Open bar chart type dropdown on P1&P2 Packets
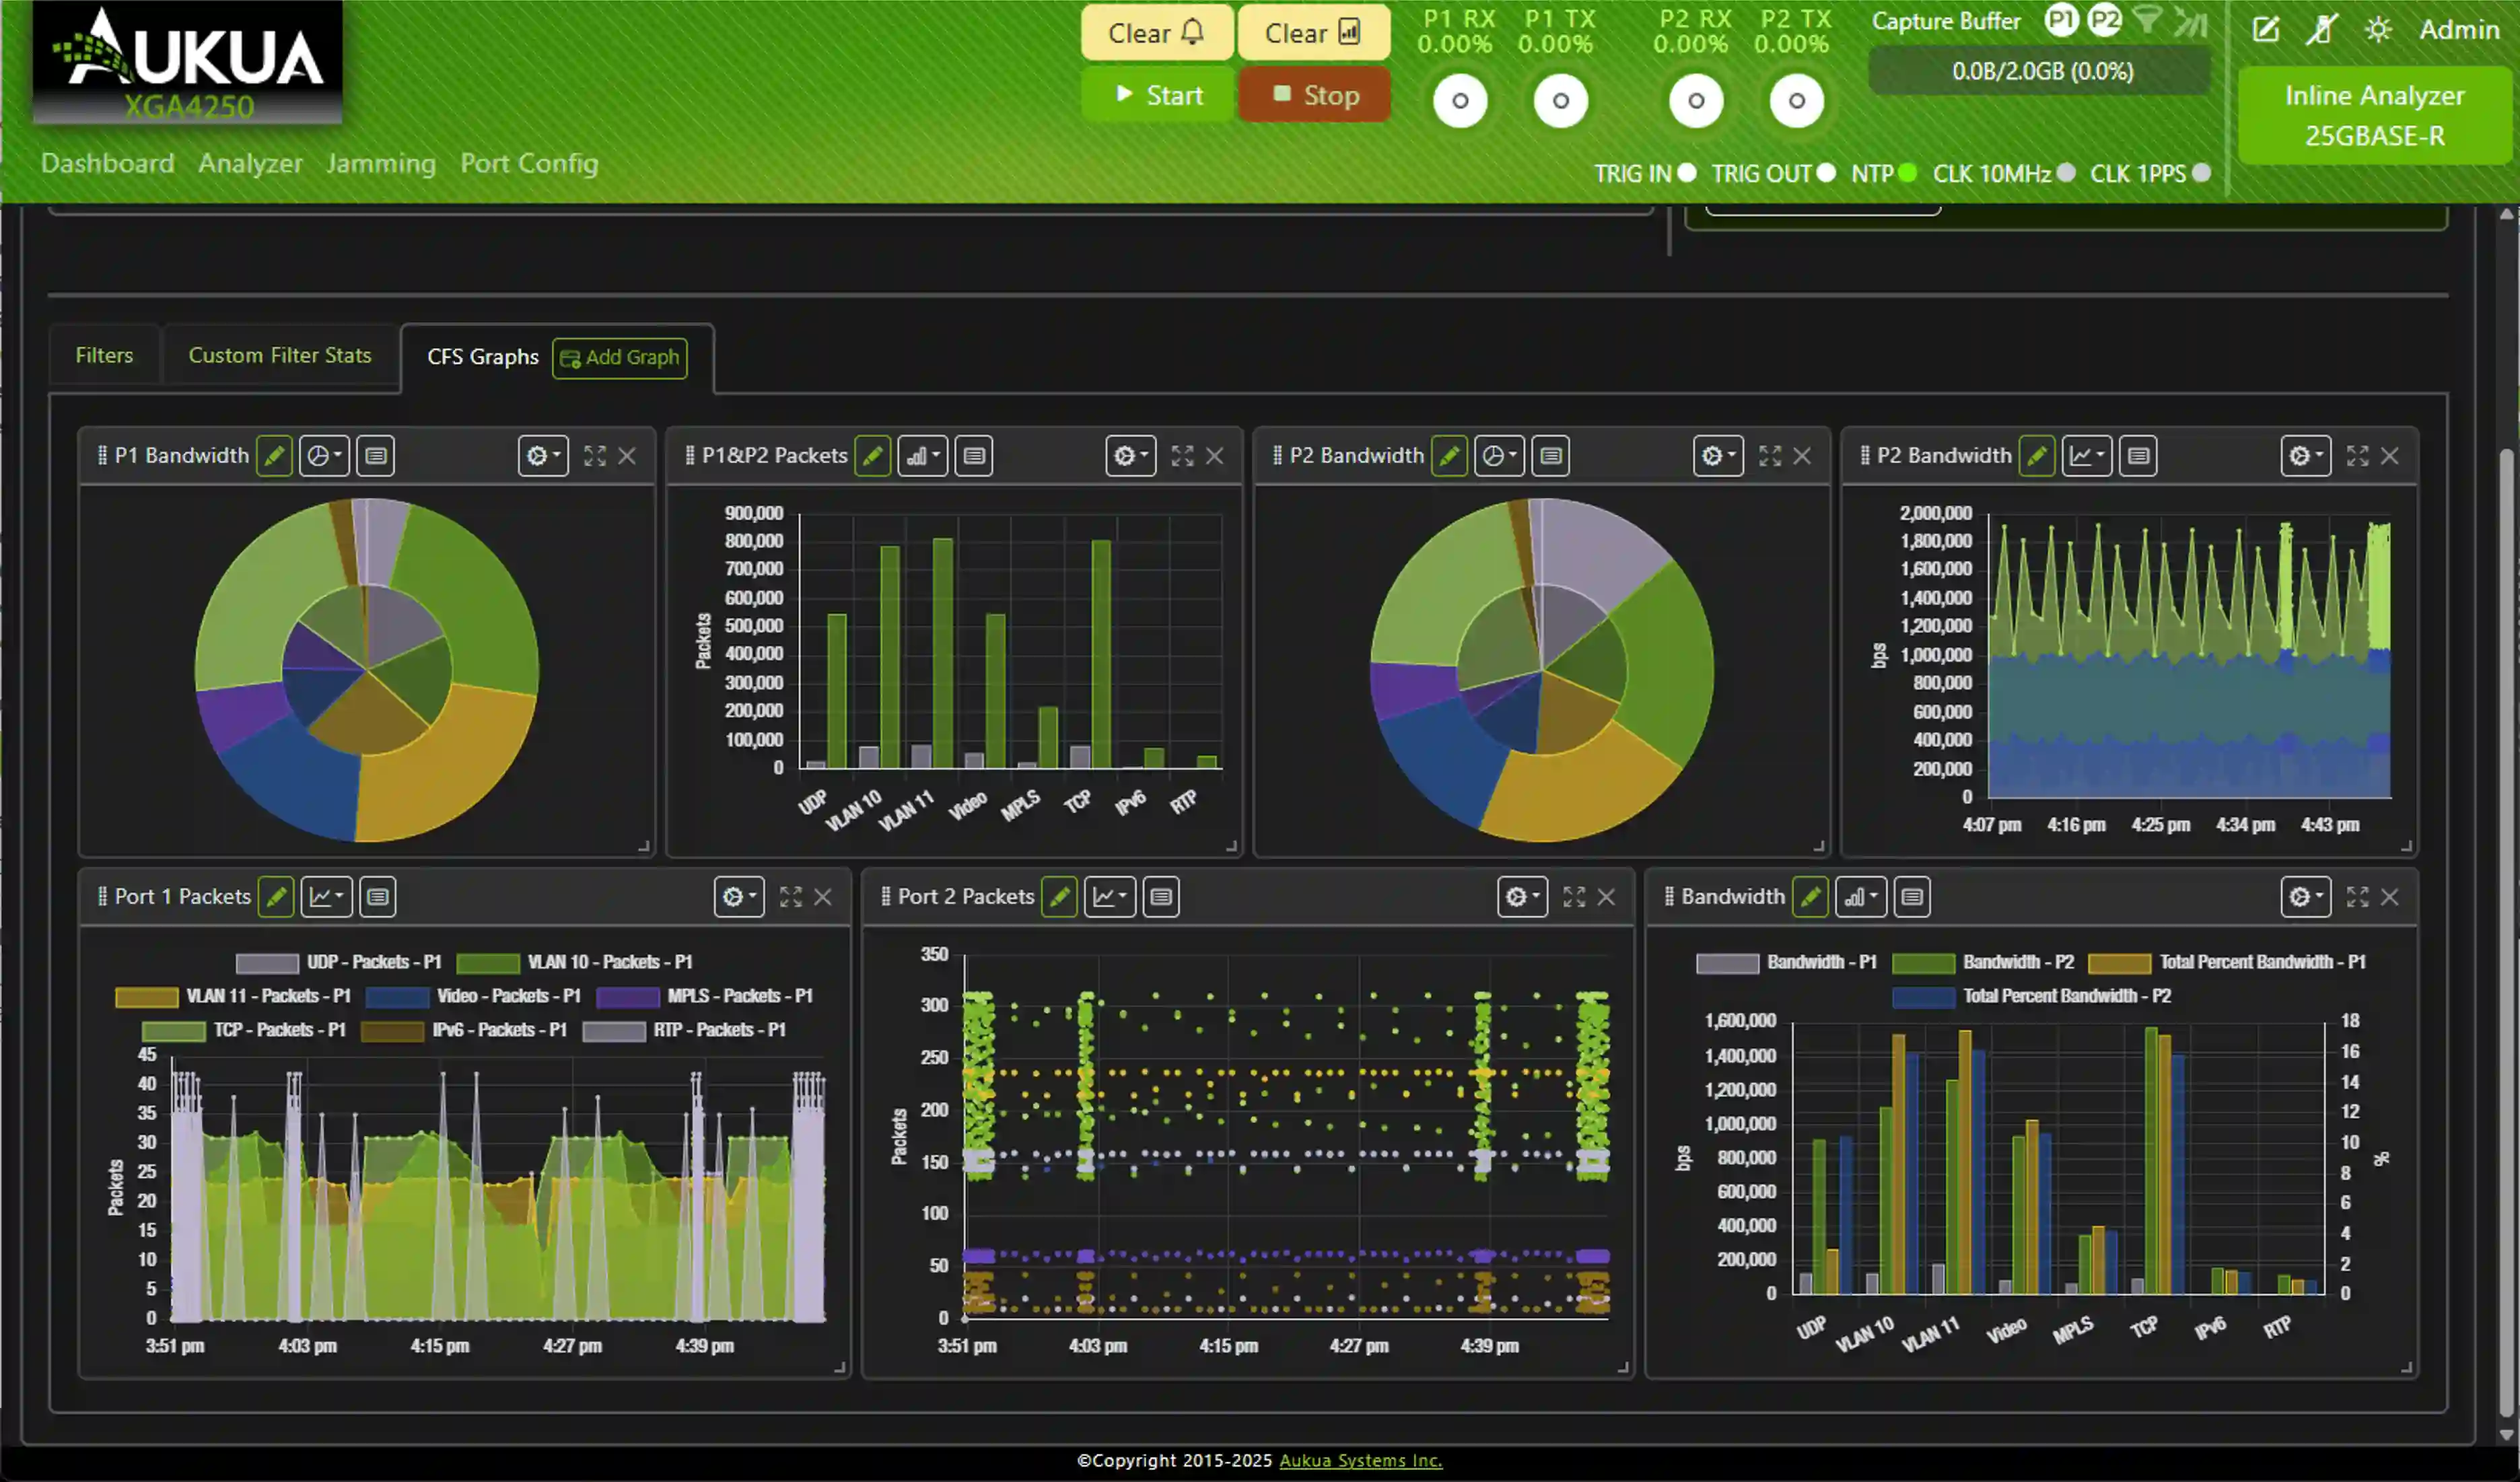Screen dimensions: 2520x1482 [x=922, y=456]
